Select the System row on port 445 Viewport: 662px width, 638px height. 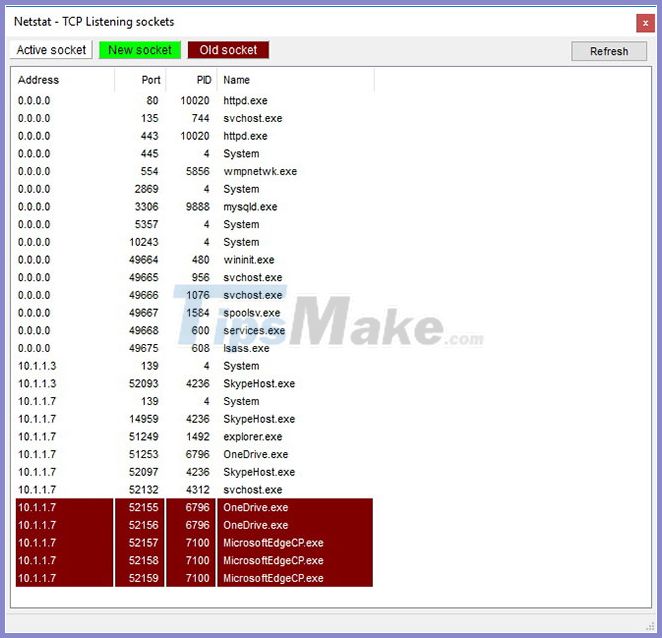[x=194, y=154]
